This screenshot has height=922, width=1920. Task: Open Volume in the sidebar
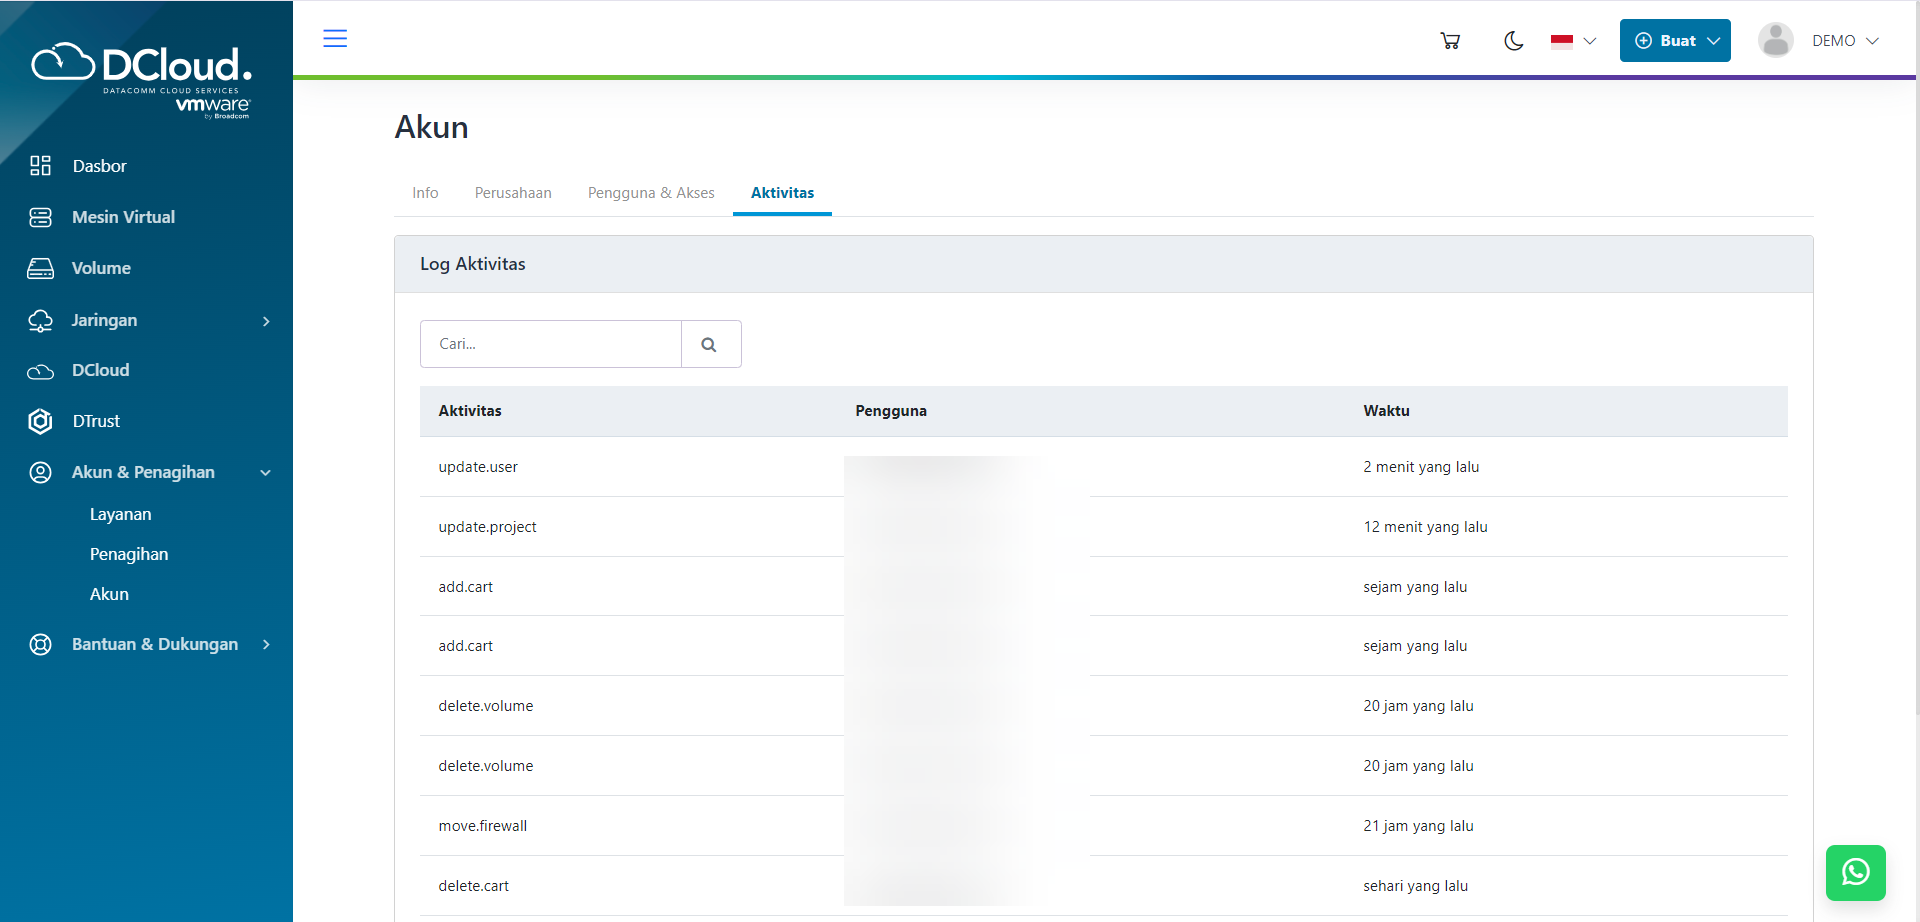click(101, 268)
